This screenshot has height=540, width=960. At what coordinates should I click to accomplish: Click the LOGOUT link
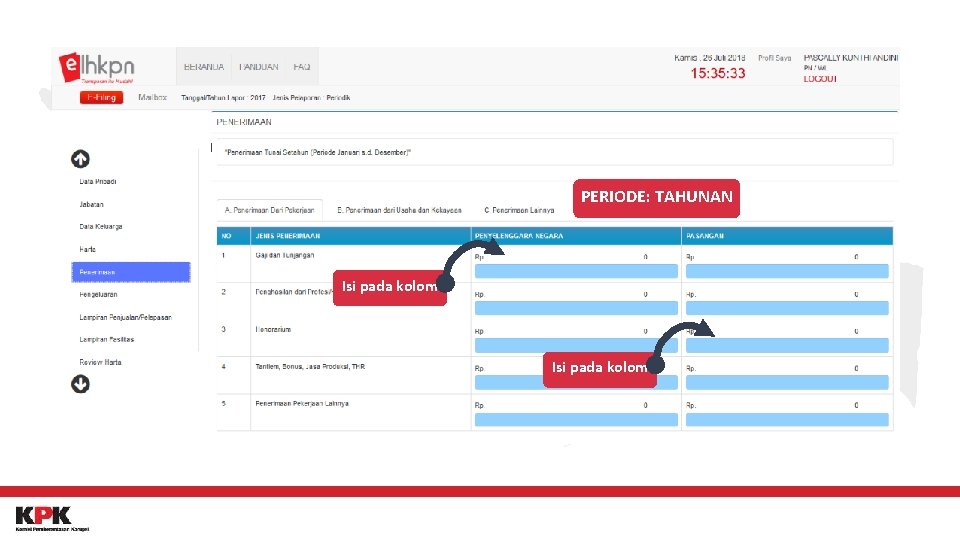(820, 79)
